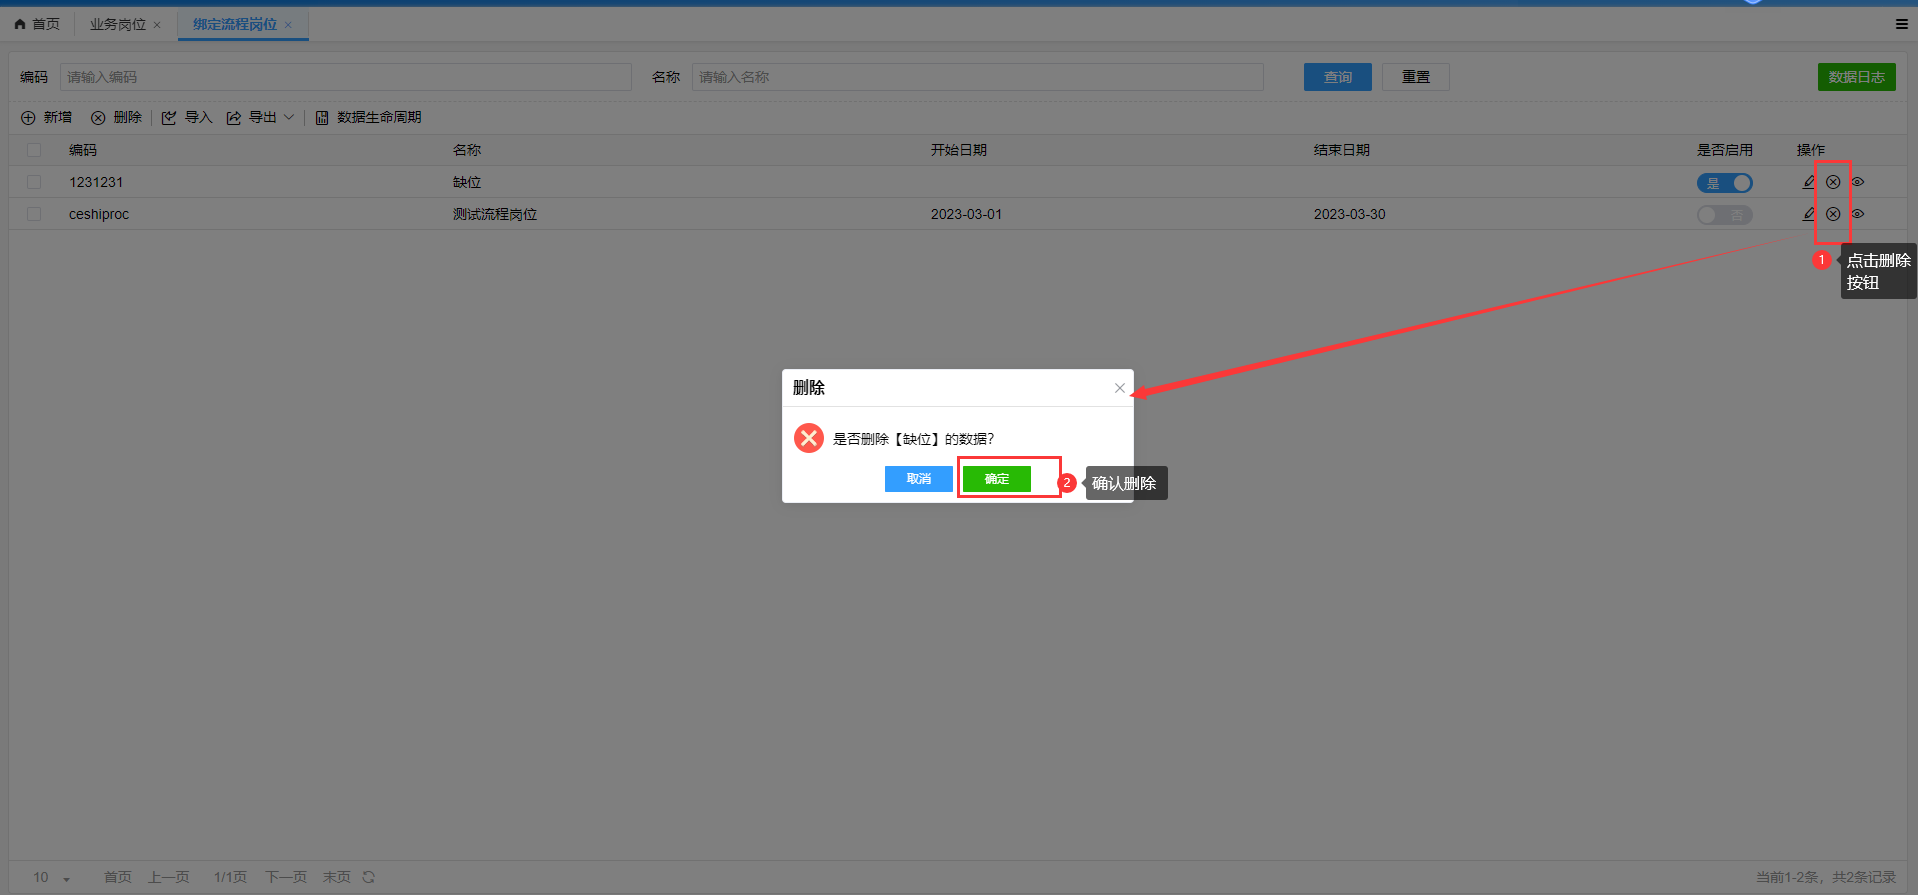Click 取消 in the delete dialog
Screen dimensions: 1918x895
919,479
